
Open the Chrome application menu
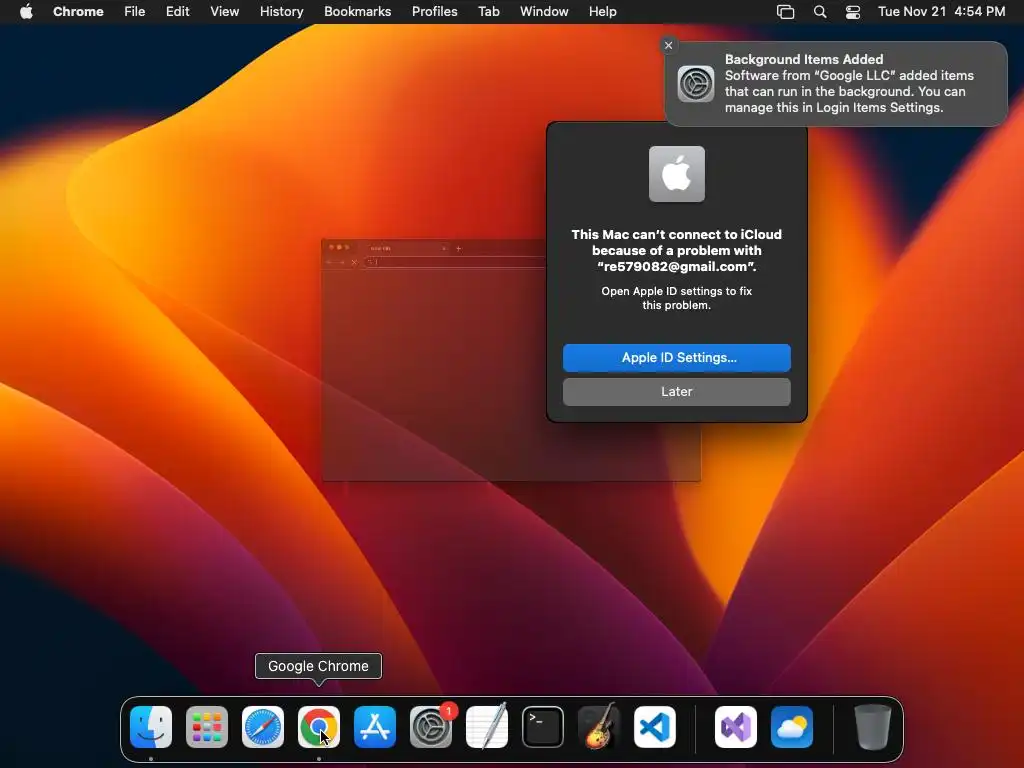click(78, 12)
